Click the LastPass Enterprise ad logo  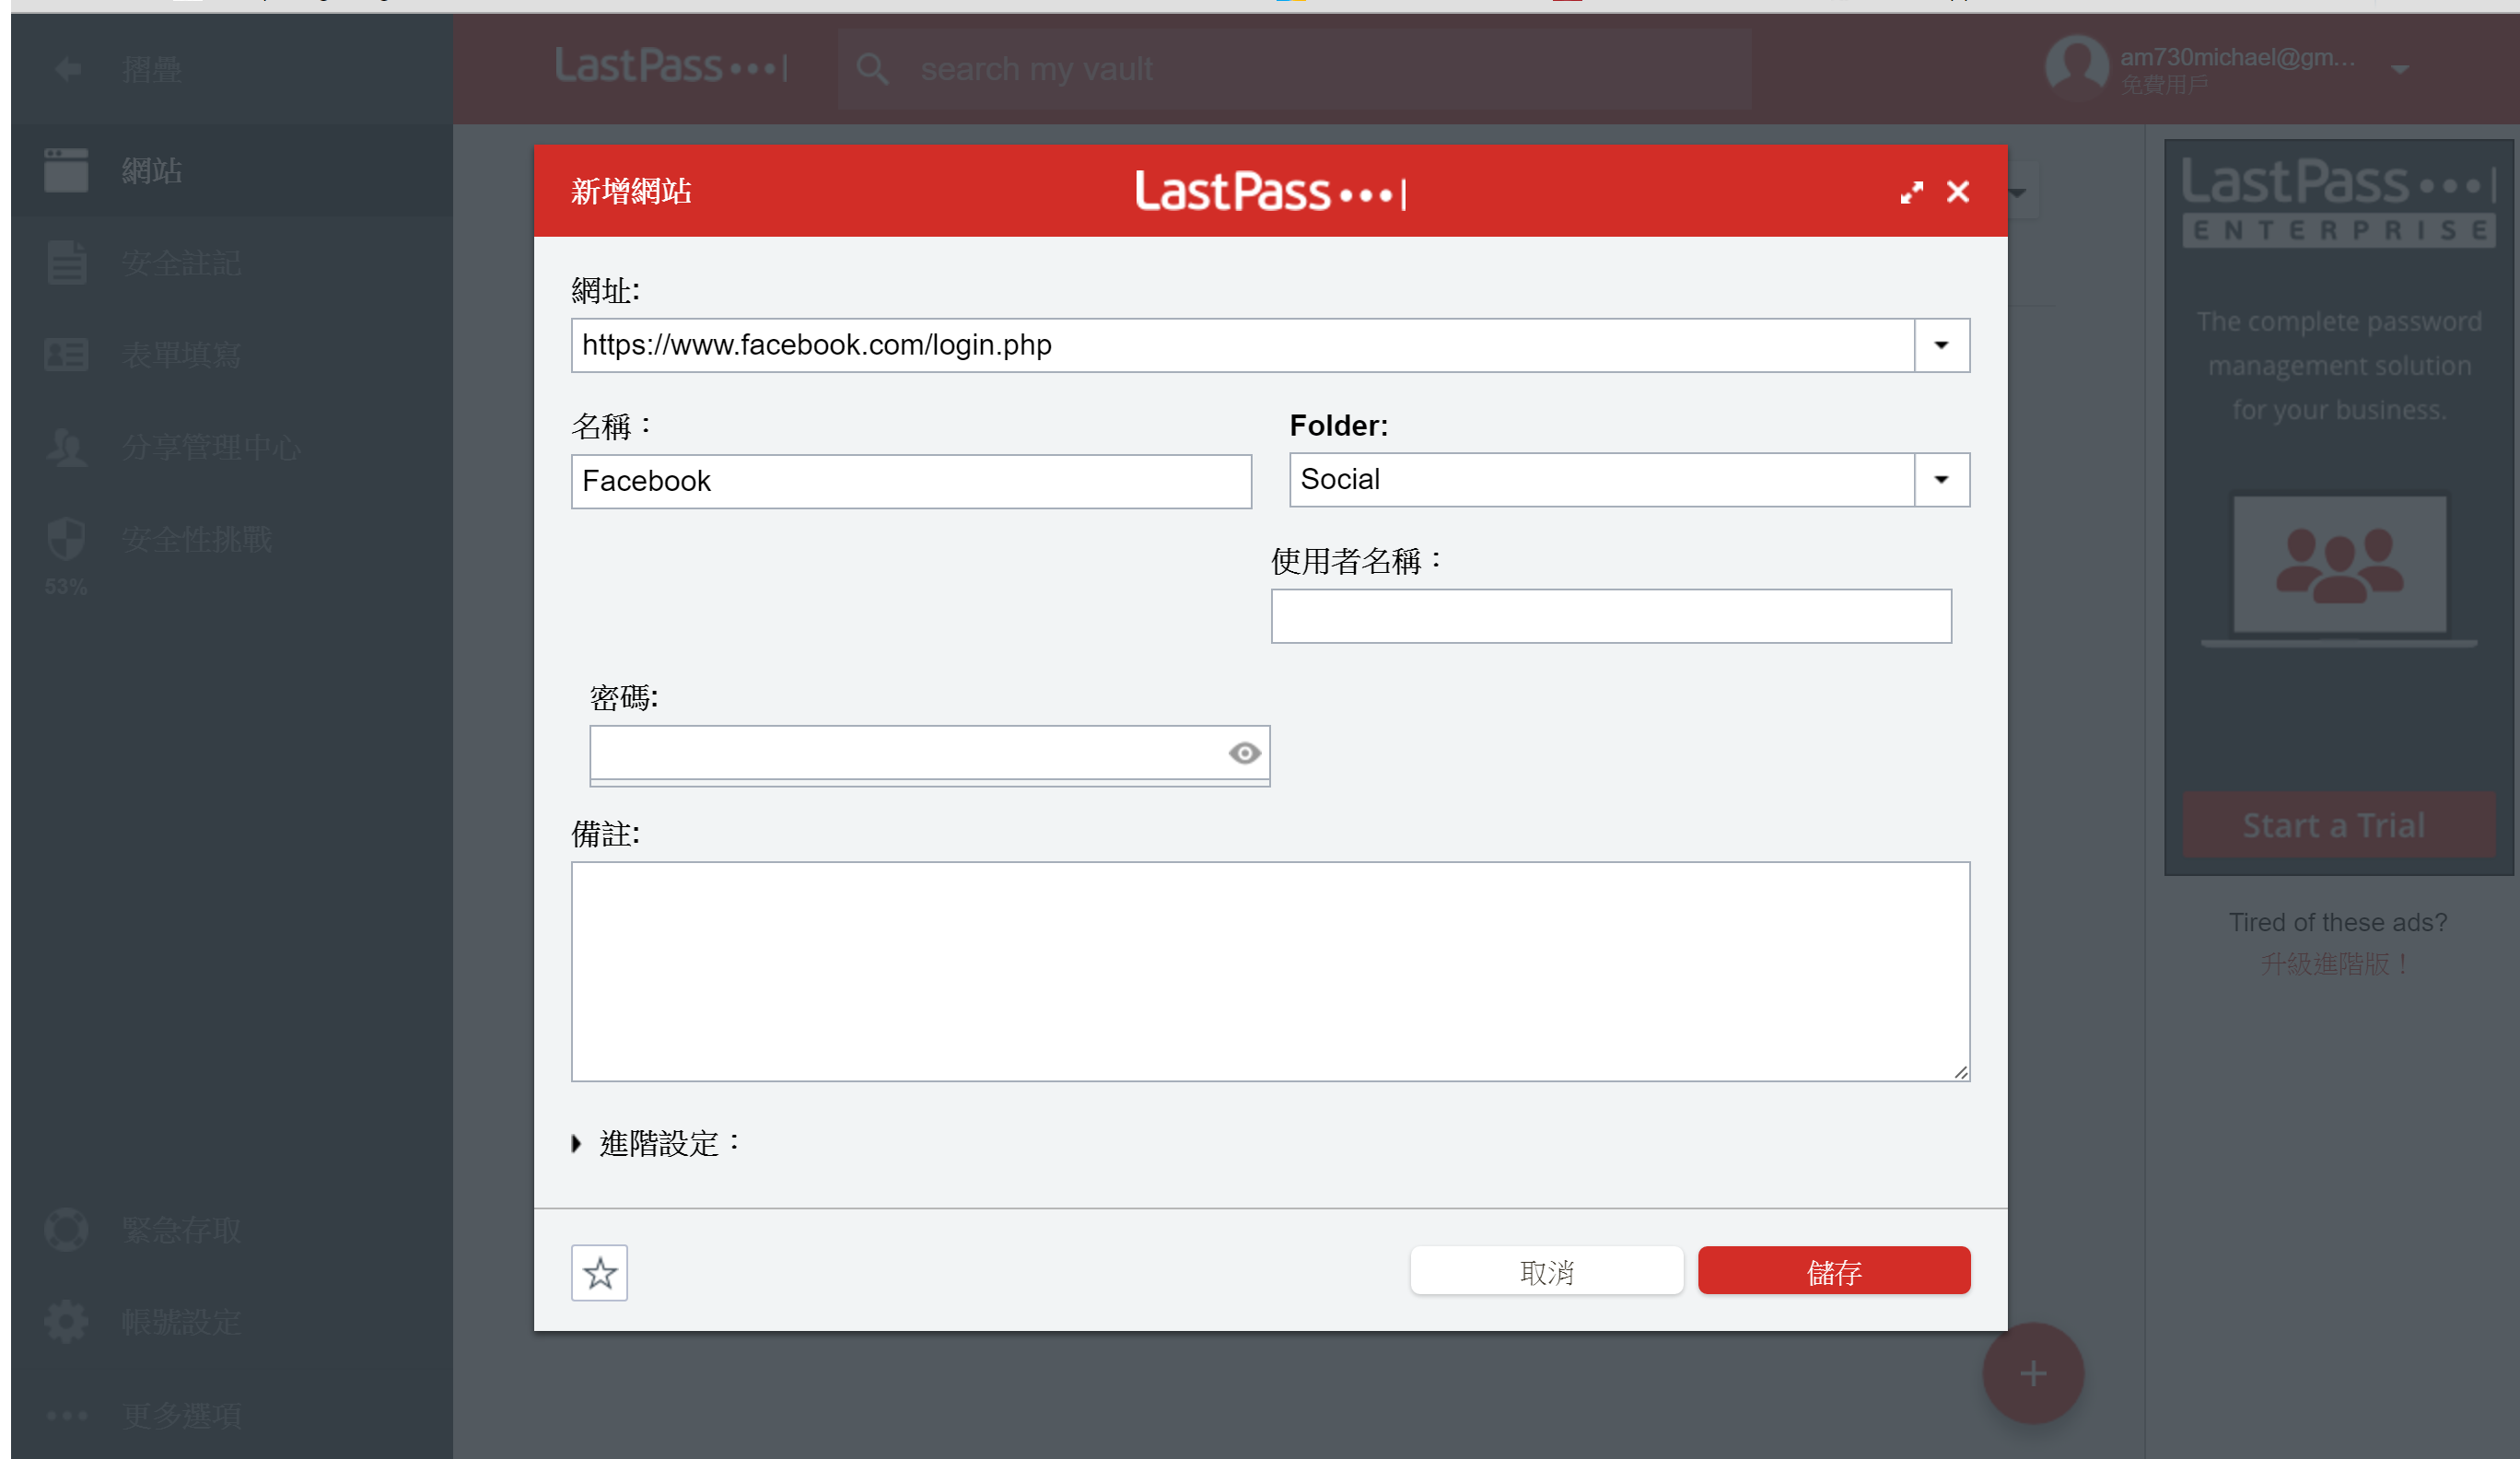pos(2338,201)
